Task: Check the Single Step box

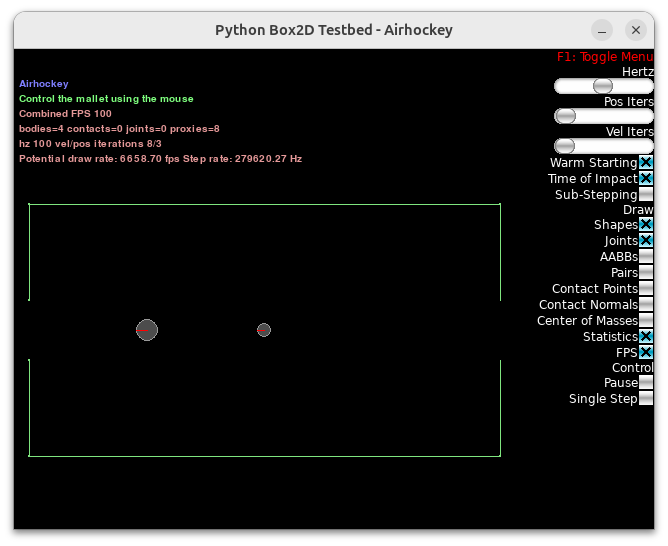Action: (x=646, y=399)
